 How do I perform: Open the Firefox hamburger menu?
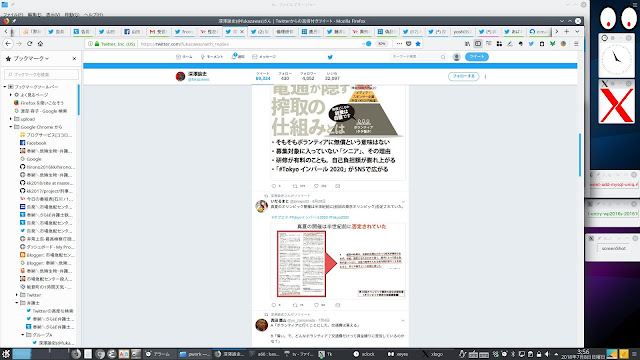tap(576, 44)
